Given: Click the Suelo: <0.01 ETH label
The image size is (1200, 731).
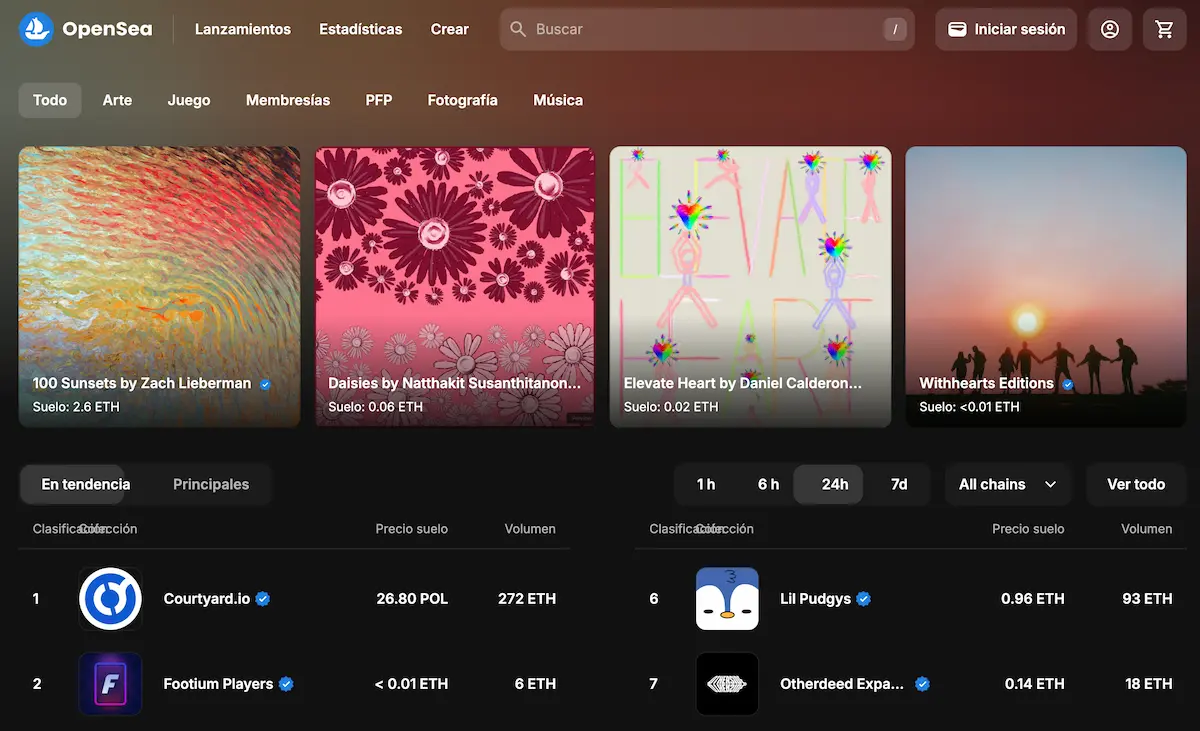Looking at the screenshot, I should (970, 407).
